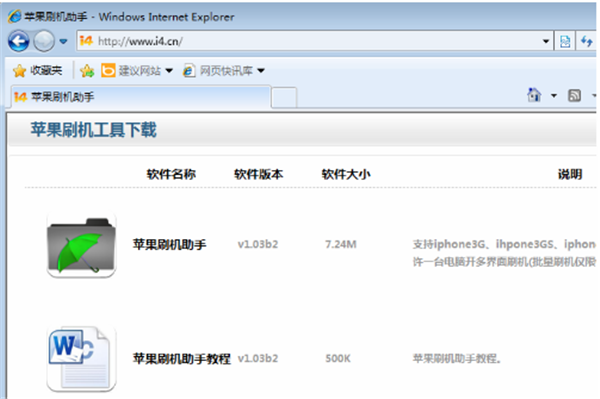Open a new blank tab

[x=284, y=98]
